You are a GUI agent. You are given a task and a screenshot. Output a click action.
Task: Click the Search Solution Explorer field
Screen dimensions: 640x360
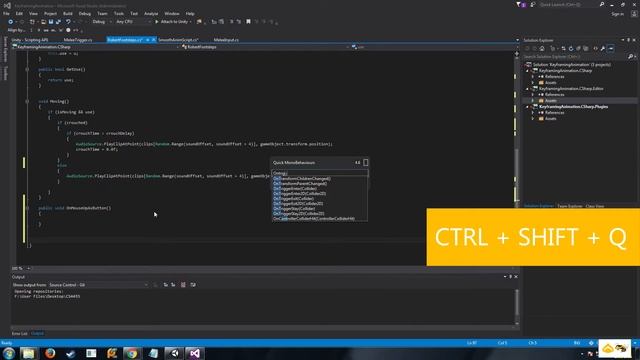click(x=575, y=56)
